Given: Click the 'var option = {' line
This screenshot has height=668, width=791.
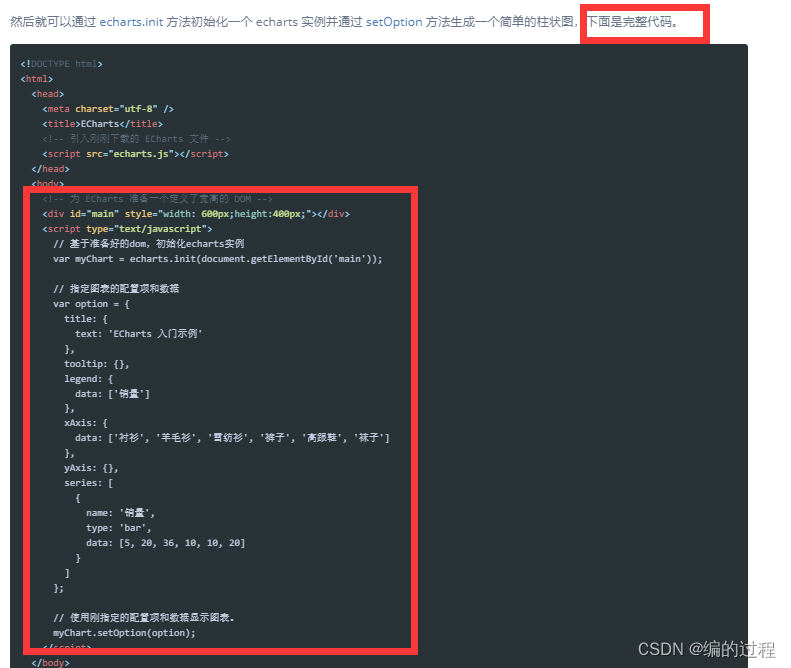Looking at the screenshot, I should (x=91, y=304).
